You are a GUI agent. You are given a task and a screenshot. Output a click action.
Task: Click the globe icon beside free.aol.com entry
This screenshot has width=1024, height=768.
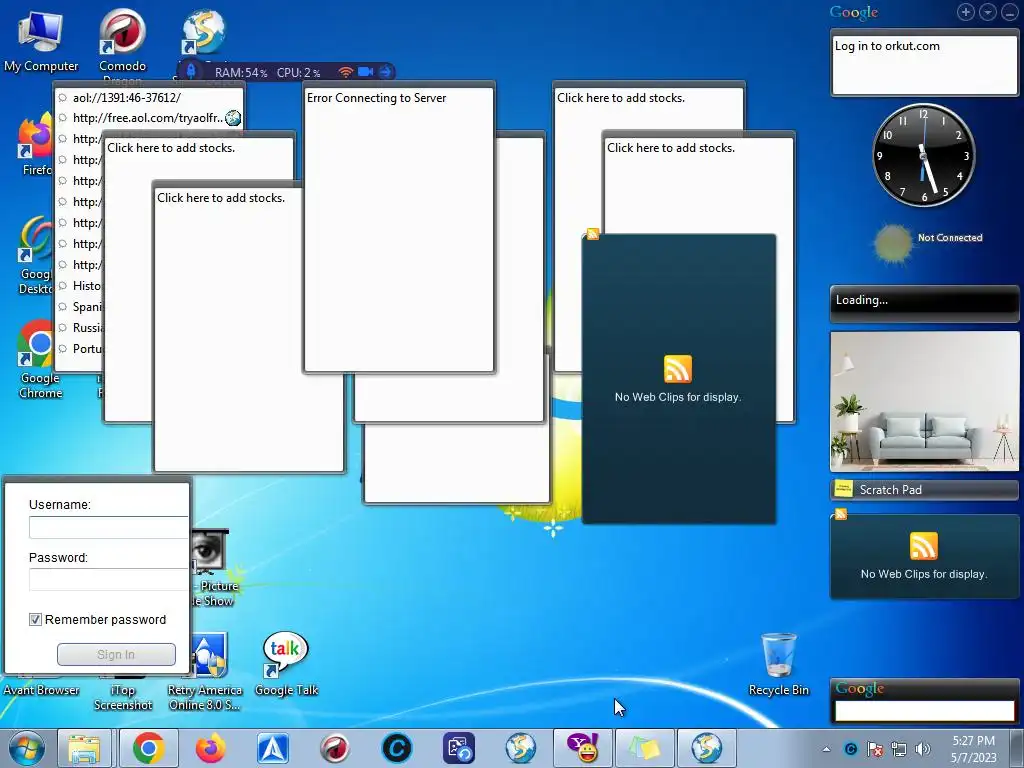[x=232, y=118]
